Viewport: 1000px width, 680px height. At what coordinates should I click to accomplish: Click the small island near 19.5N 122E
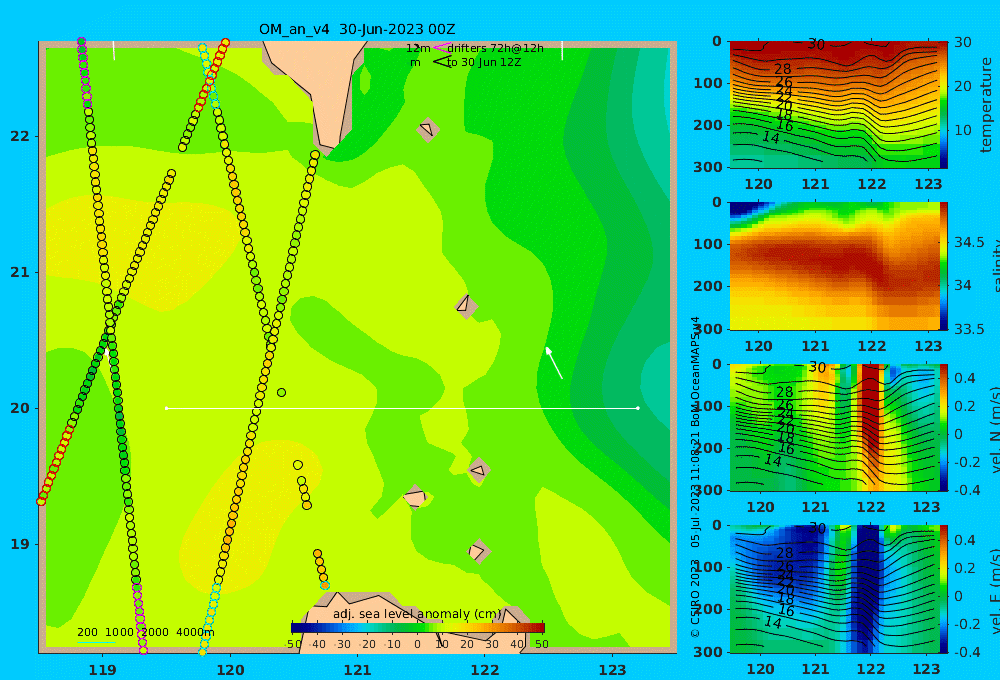[x=478, y=471]
